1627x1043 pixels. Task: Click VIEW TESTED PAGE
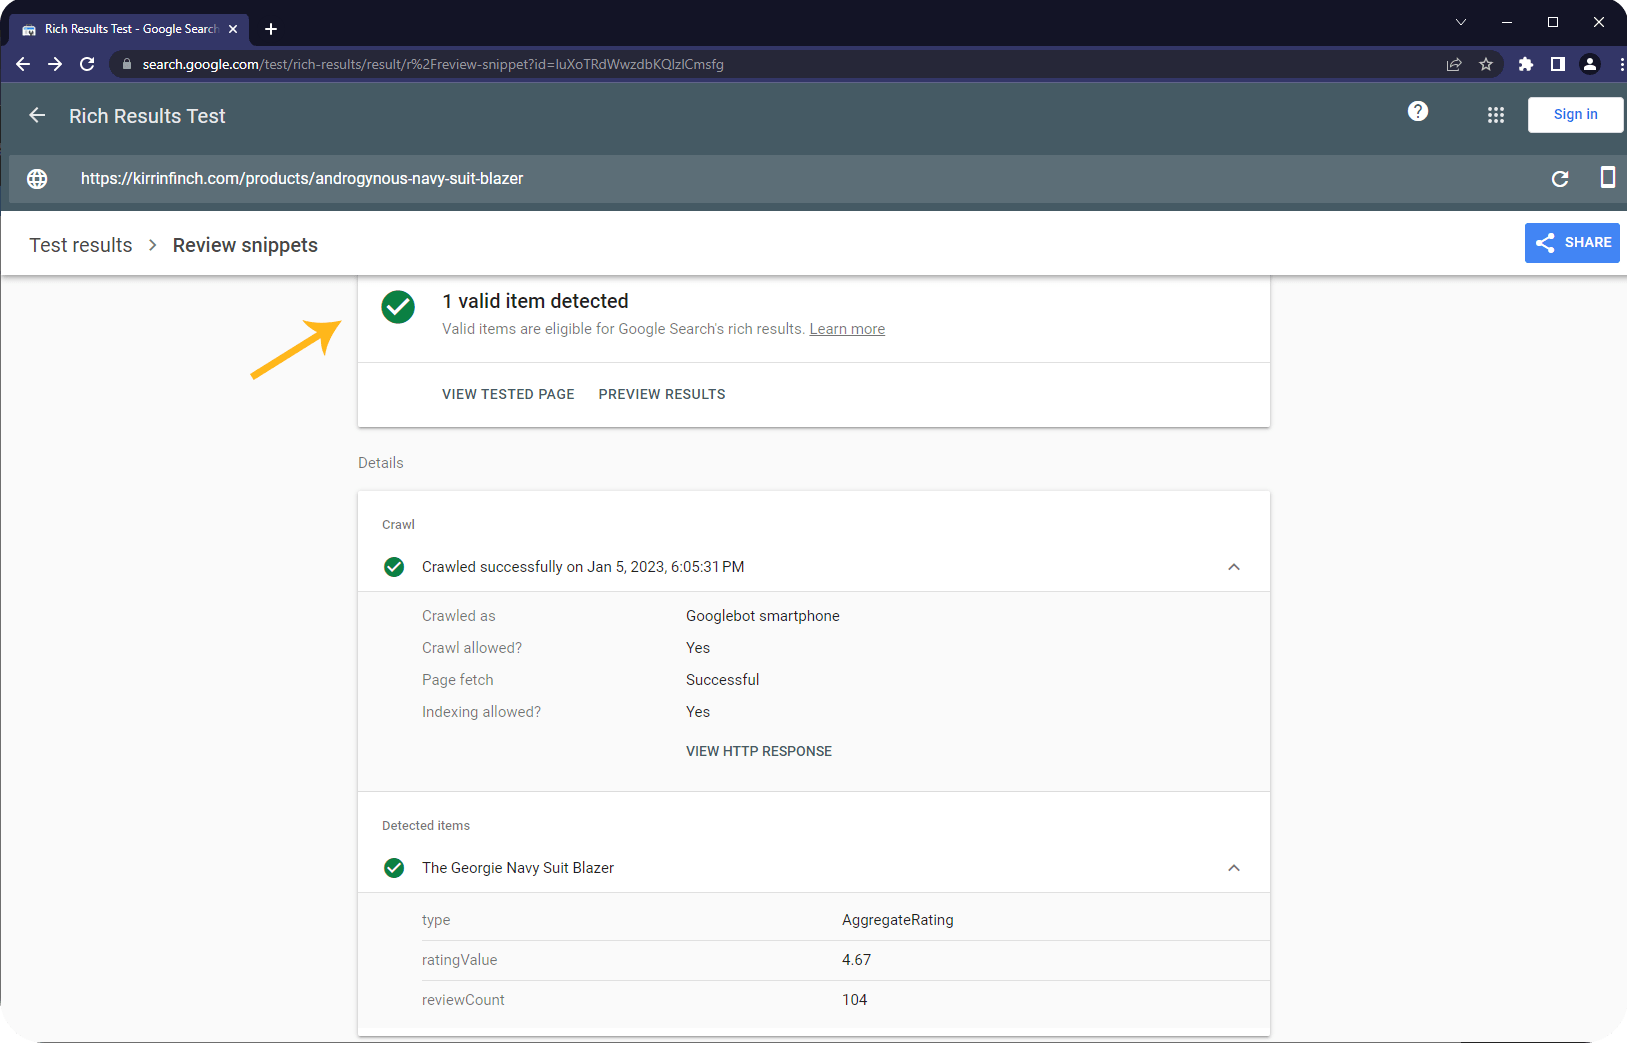point(508,394)
